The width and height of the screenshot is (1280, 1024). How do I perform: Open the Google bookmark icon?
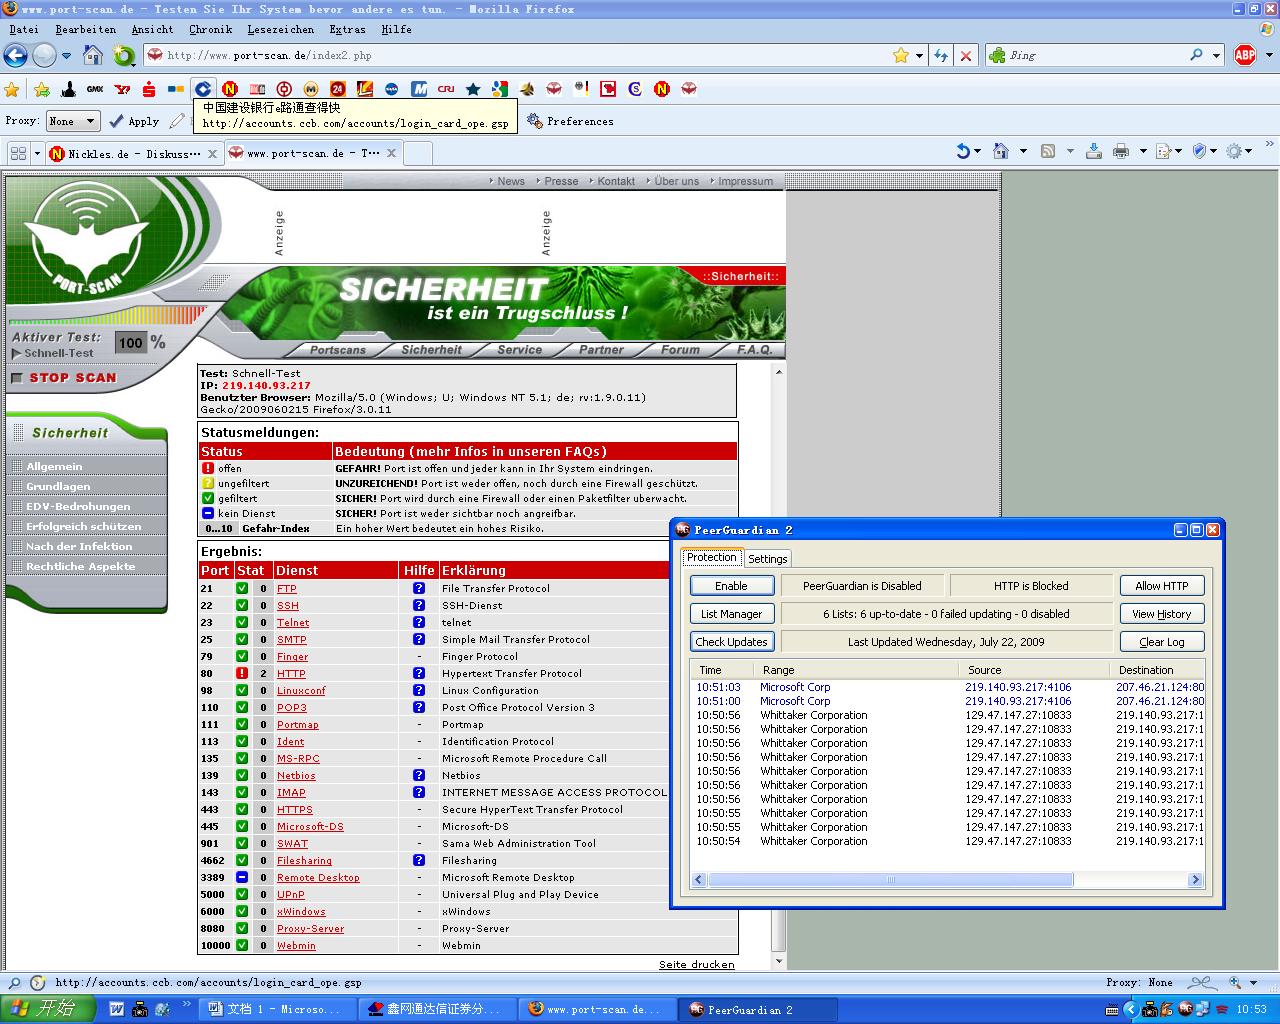(x=500, y=89)
